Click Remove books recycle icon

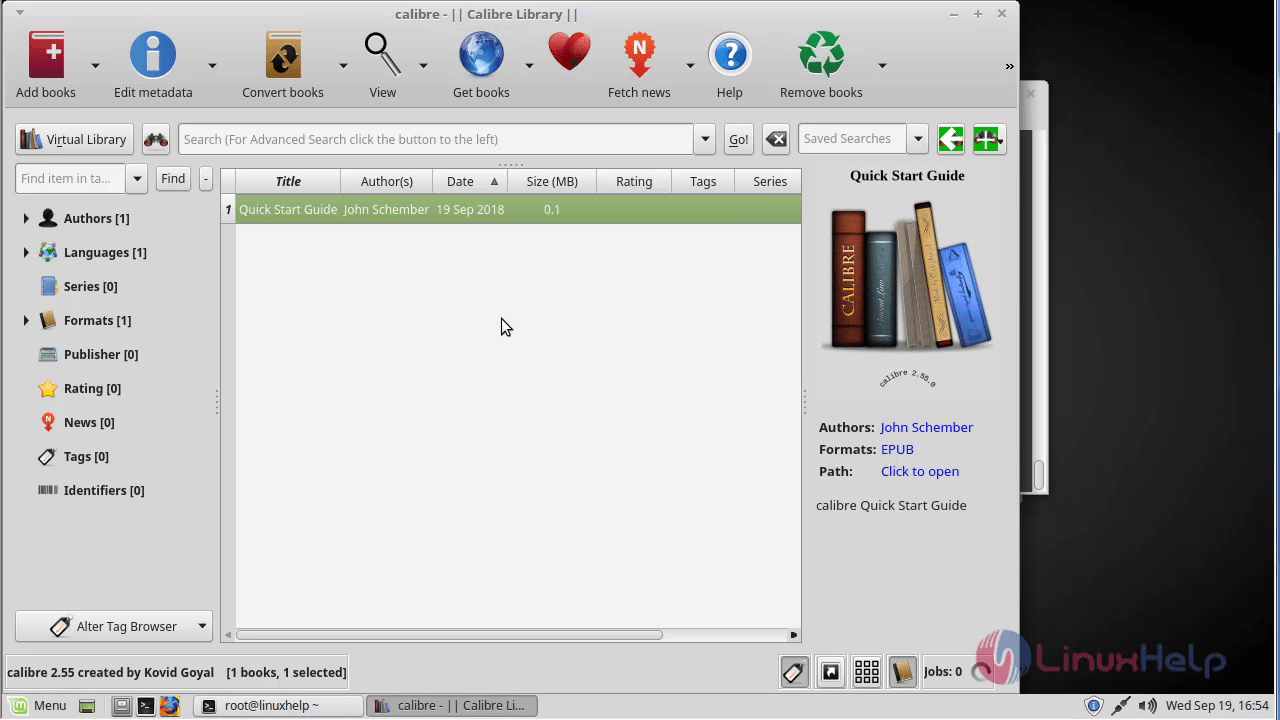tap(821, 55)
